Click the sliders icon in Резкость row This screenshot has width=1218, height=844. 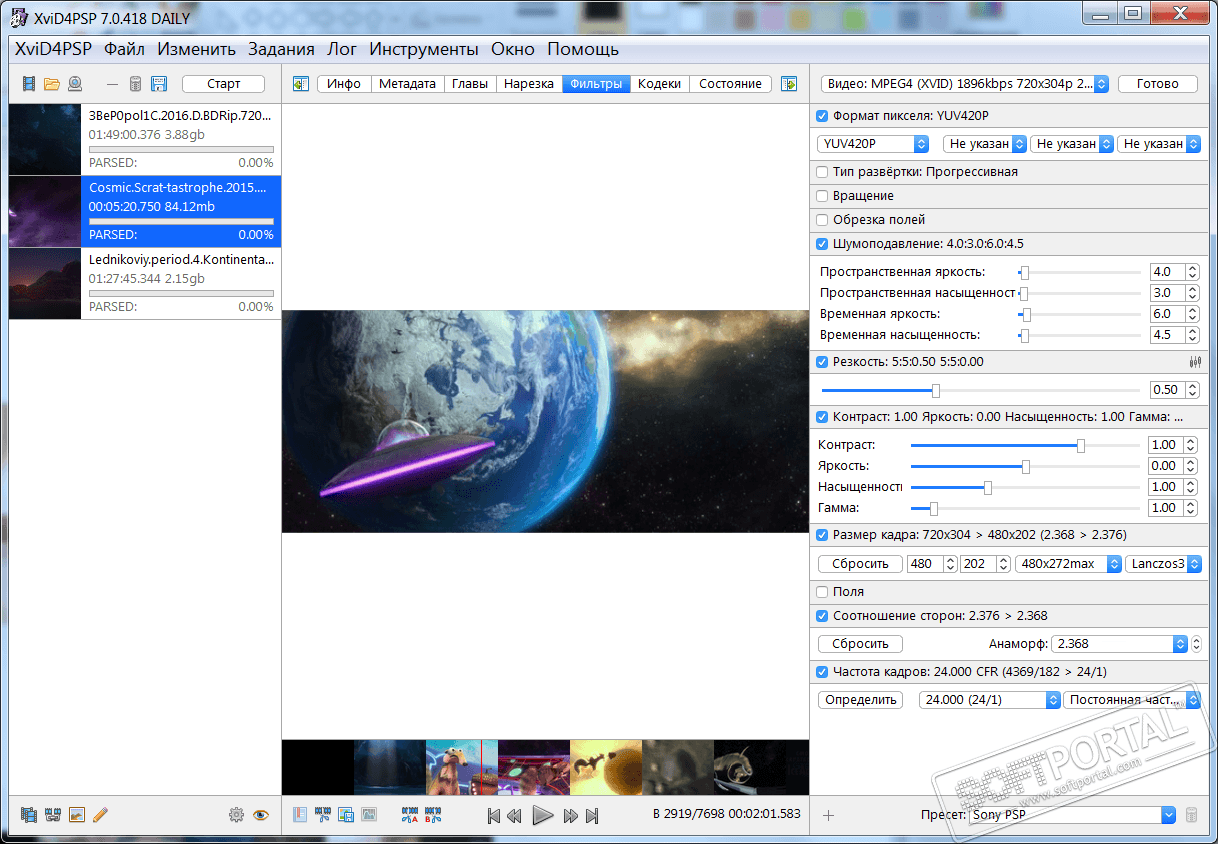click(x=1194, y=362)
